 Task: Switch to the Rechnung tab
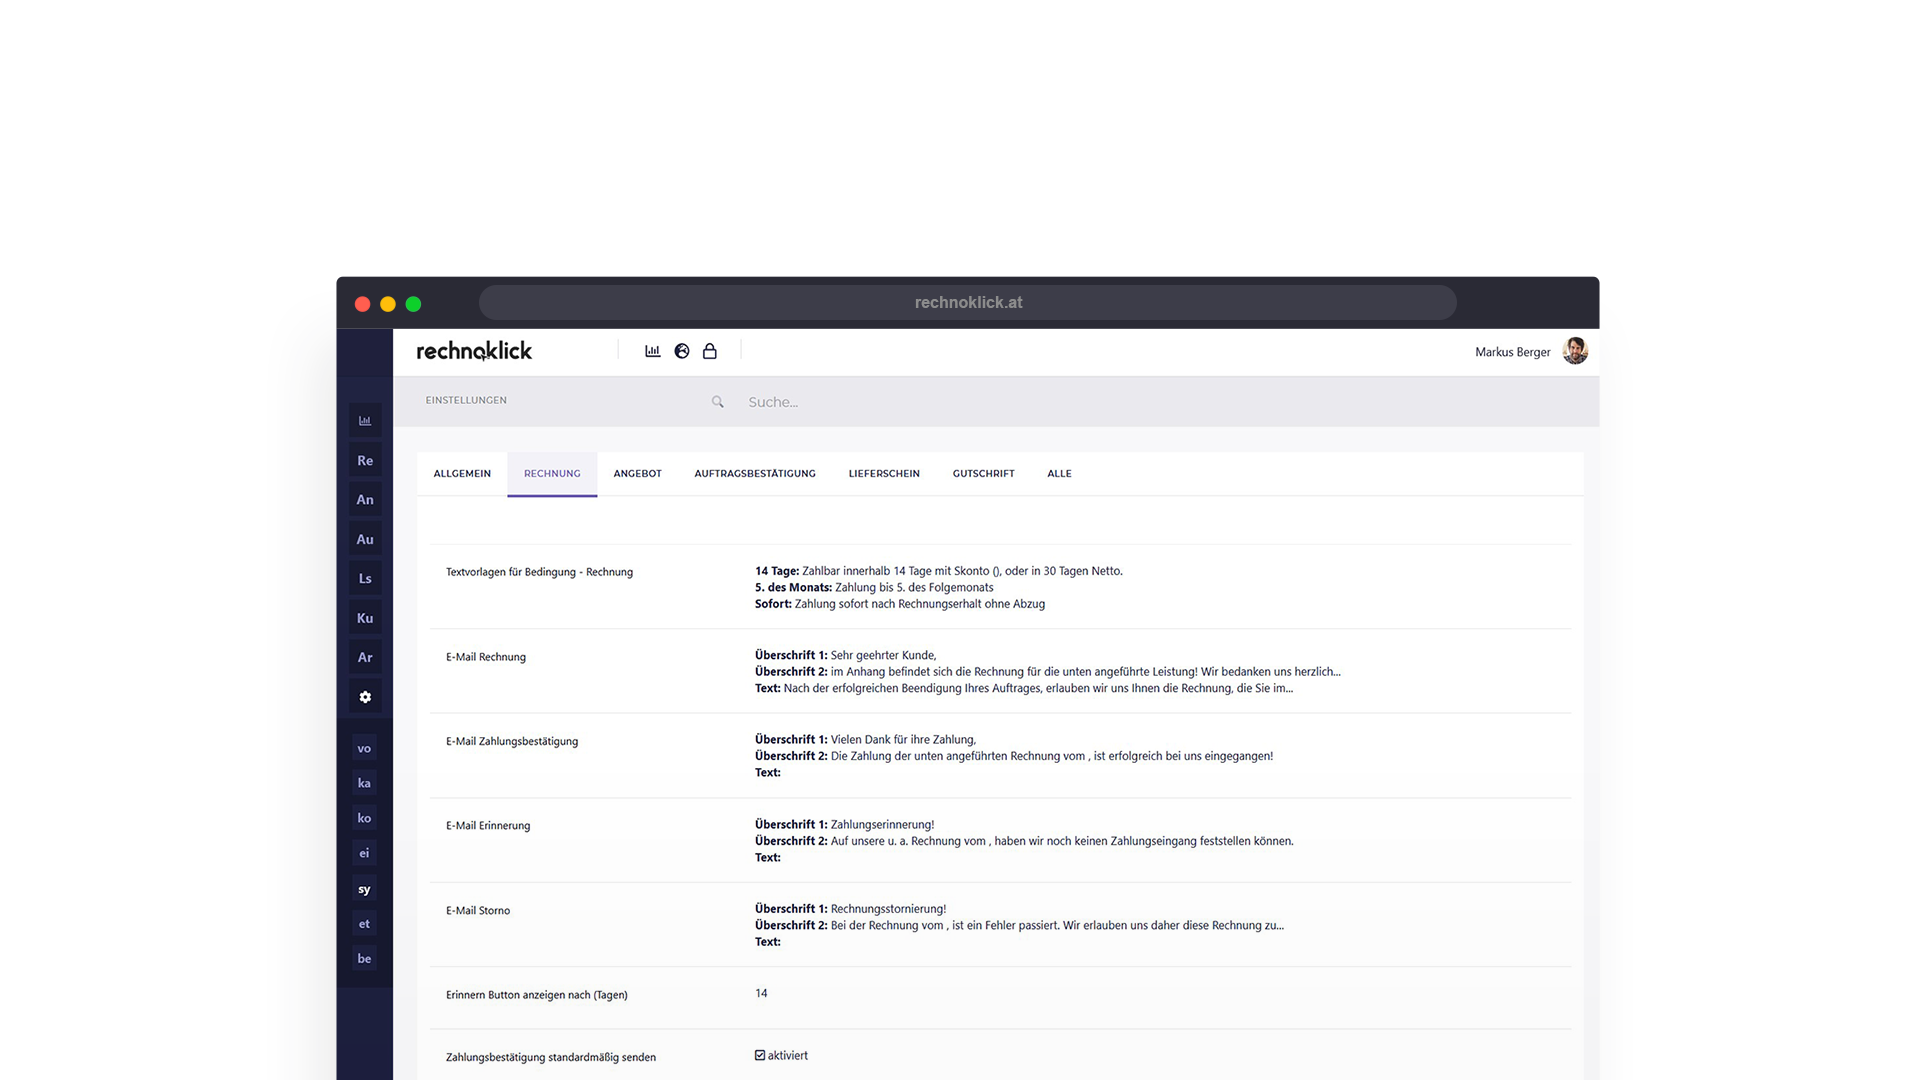[x=552, y=474]
